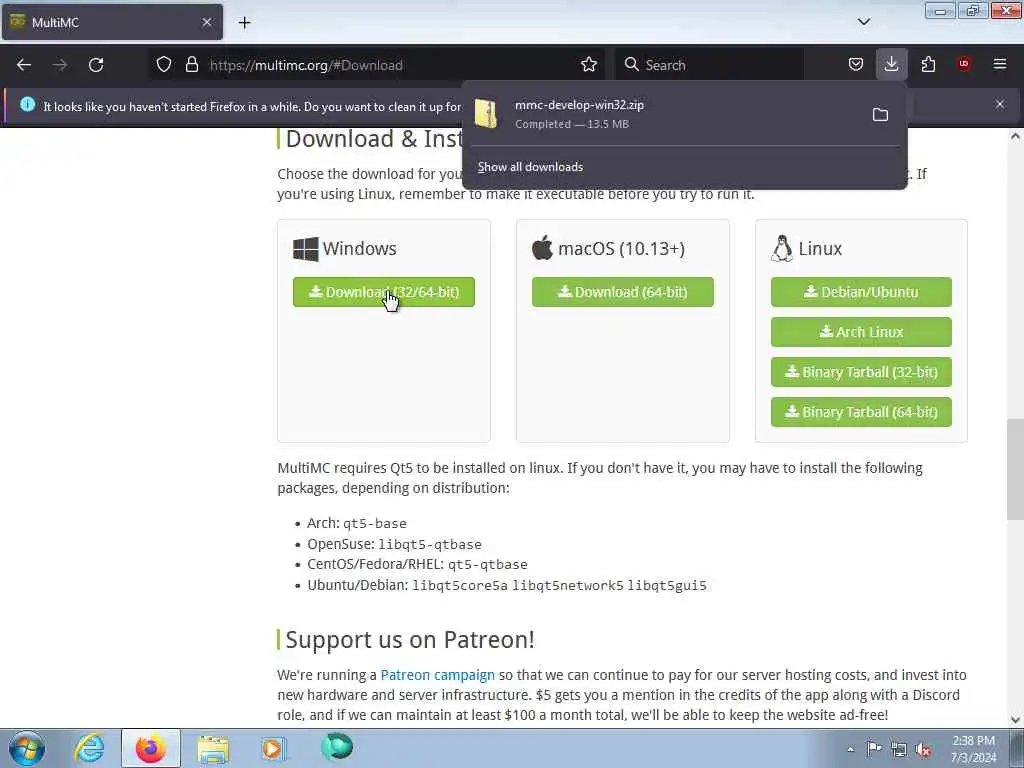The width and height of the screenshot is (1024, 768).
Task: Open Windows Media Player taskbar icon
Action: click(274, 748)
